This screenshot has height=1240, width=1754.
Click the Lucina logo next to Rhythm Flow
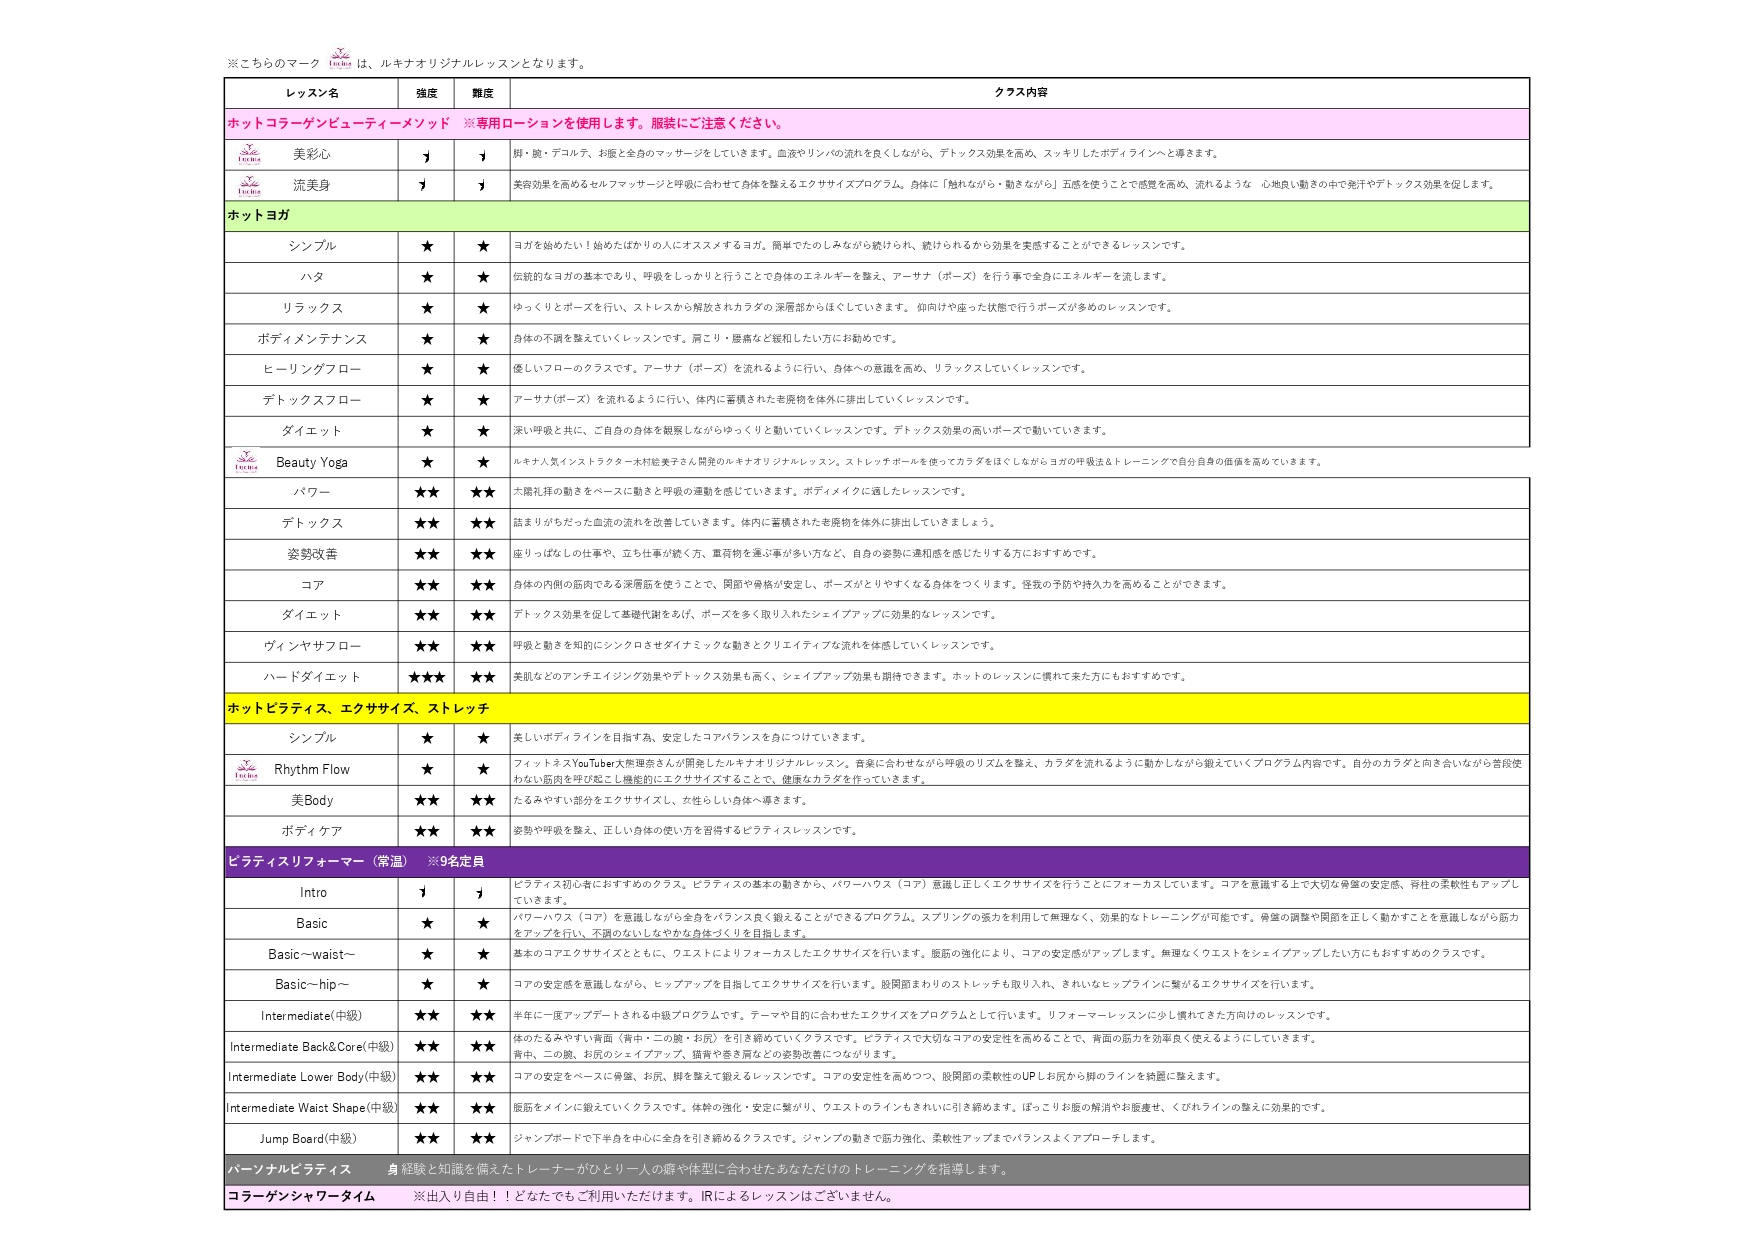pyautogui.click(x=246, y=769)
